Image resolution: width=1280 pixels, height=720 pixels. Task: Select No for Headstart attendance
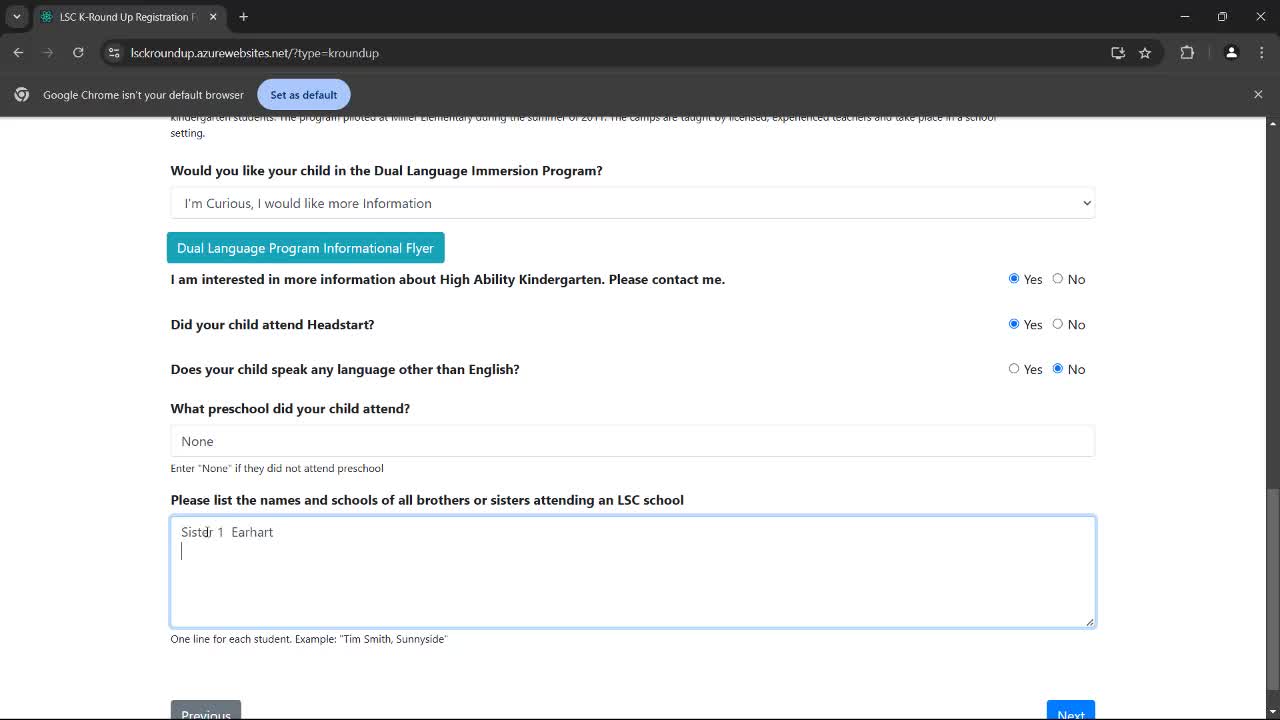tap(1057, 324)
